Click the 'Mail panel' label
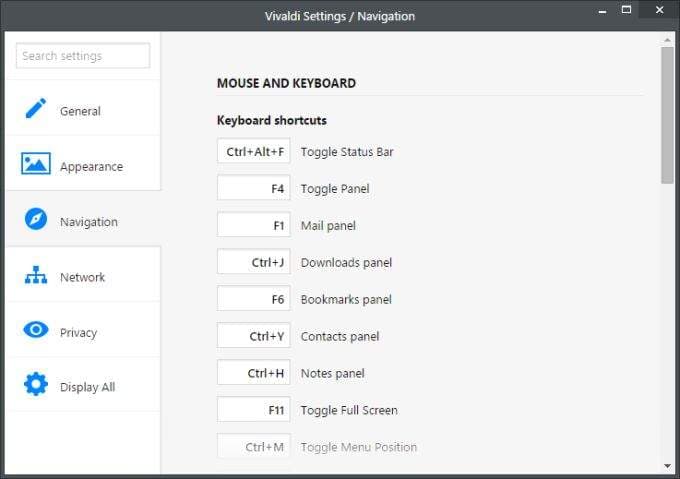The image size is (680, 479). [328, 226]
